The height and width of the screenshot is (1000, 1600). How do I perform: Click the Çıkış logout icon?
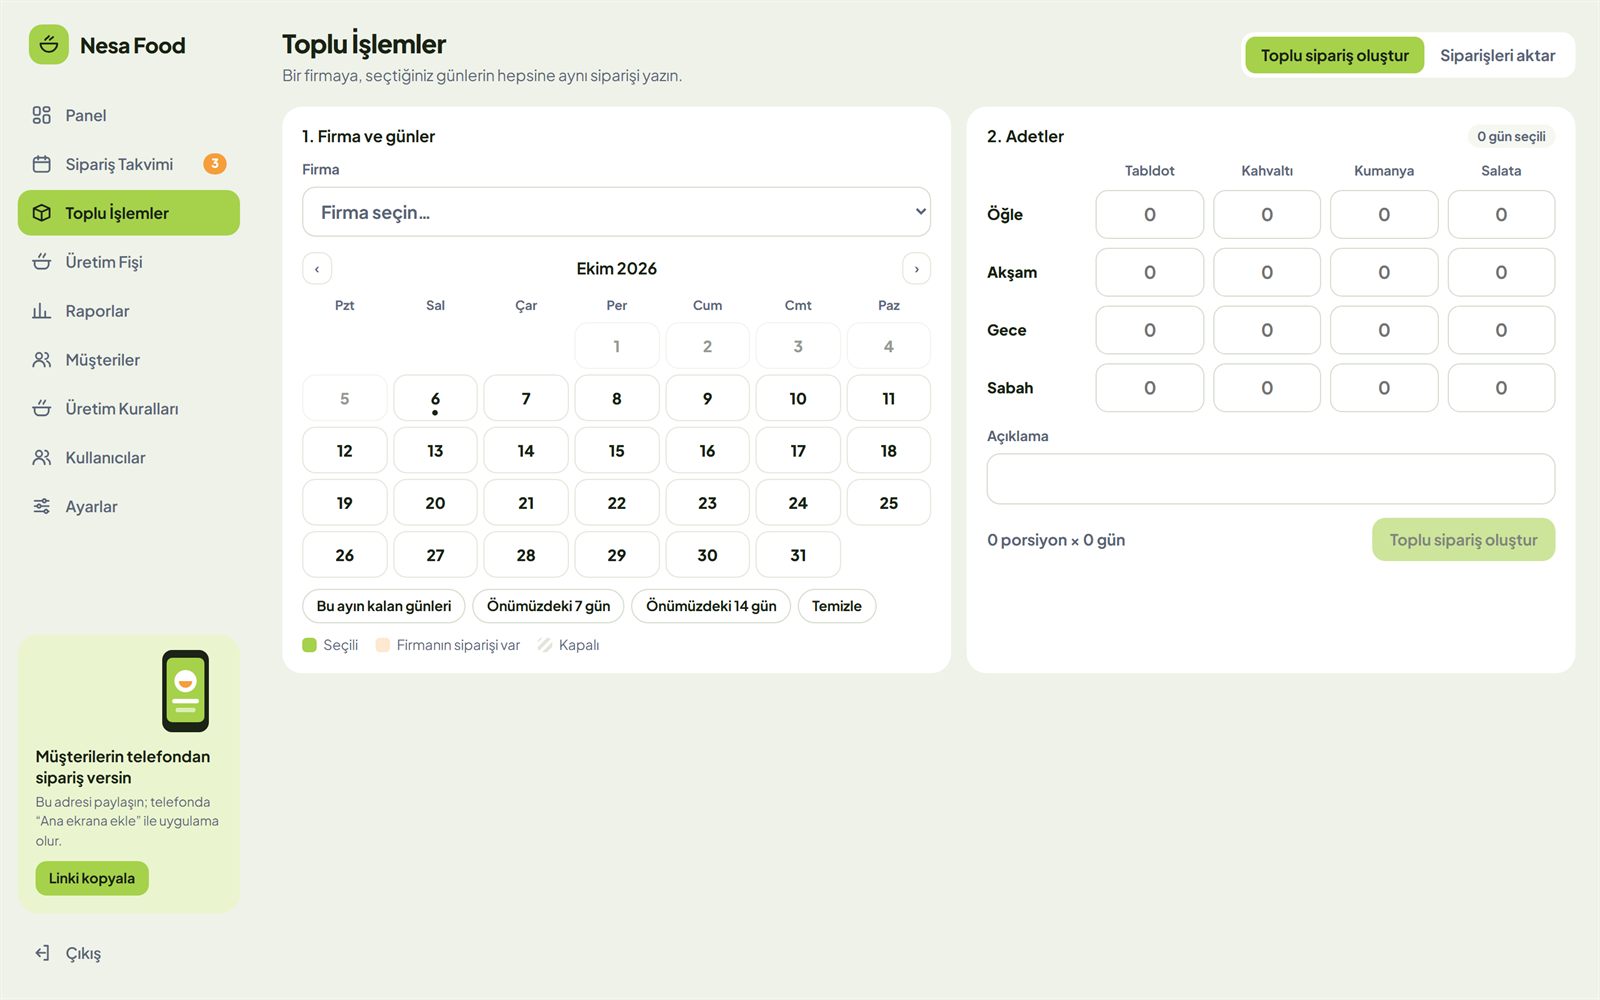pos(41,953)
